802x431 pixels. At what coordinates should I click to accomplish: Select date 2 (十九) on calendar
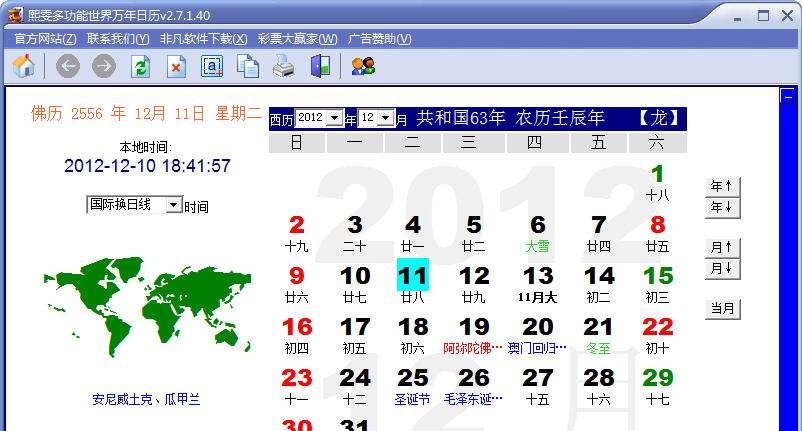pyautogui.click(x=297, y=225)
